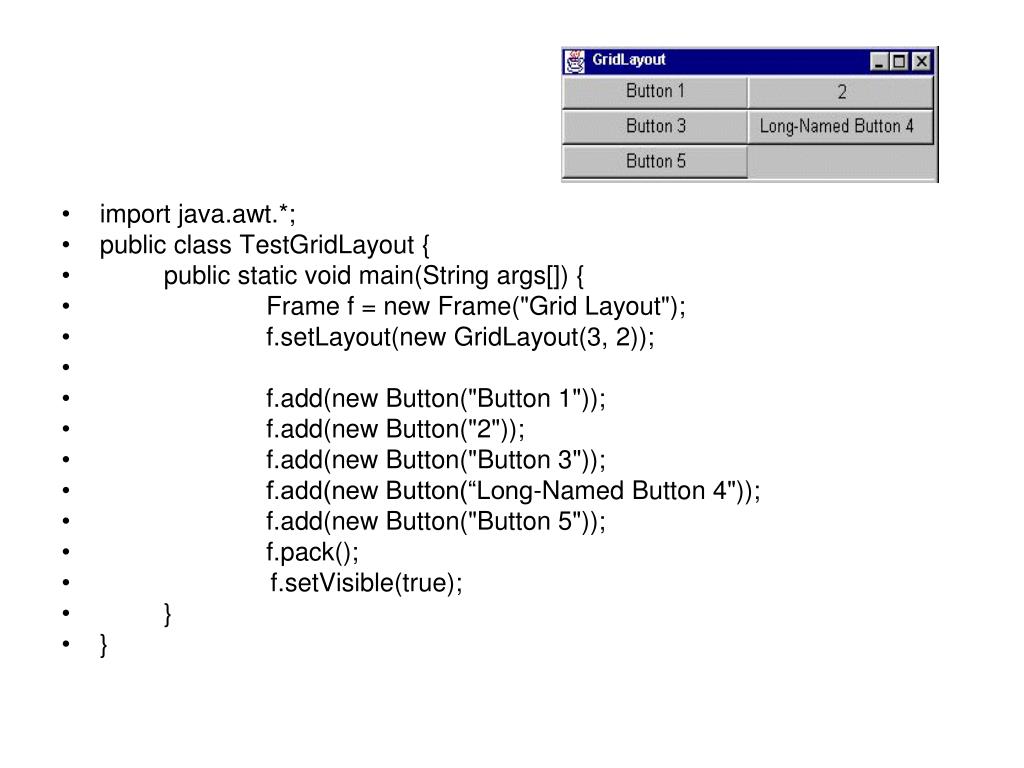The width and height of the screenshot is (1024, 768).
Task: Click the line 'public class TestGridLayout {'
Action: click(x=264, y=245)
